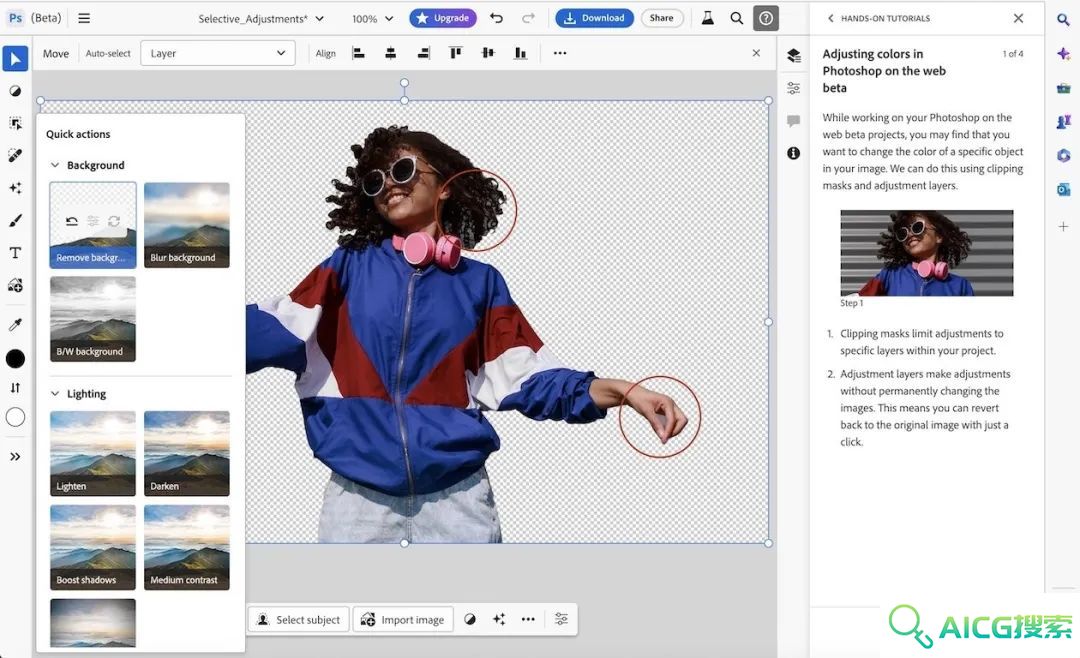This screenshot has height=658, width=1080.
Task: Apply the B/W background quick action
Action: [x=93, y=319]
